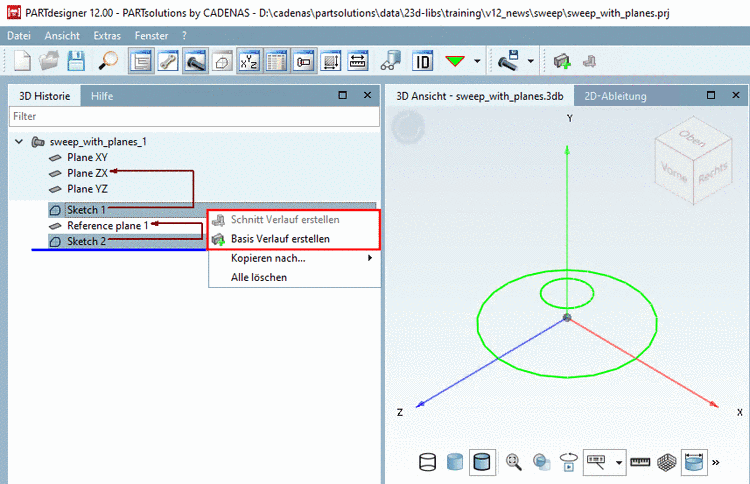The width and height of the screenshot is (750, 484).
Task: Switch to the 2D-Ableitung tab
Action: coord(615,96)
